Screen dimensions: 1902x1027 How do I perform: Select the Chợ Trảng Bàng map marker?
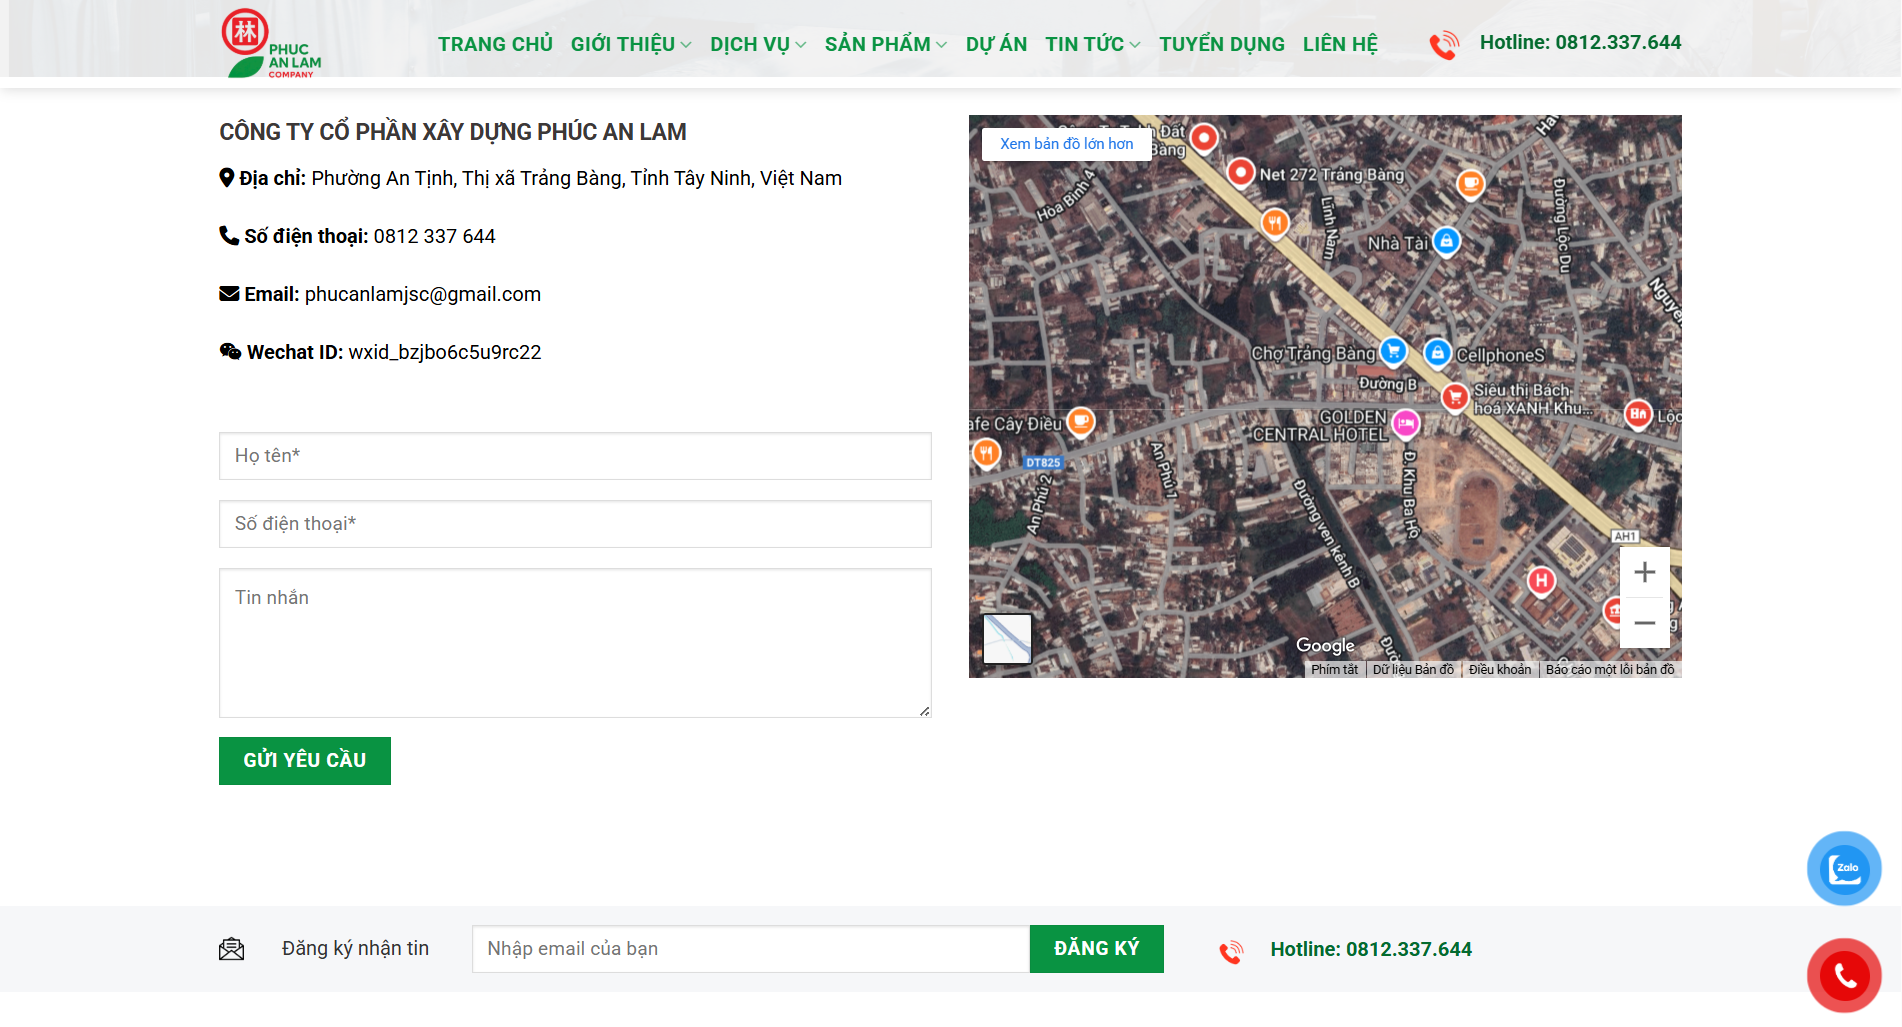(1392, 351)
